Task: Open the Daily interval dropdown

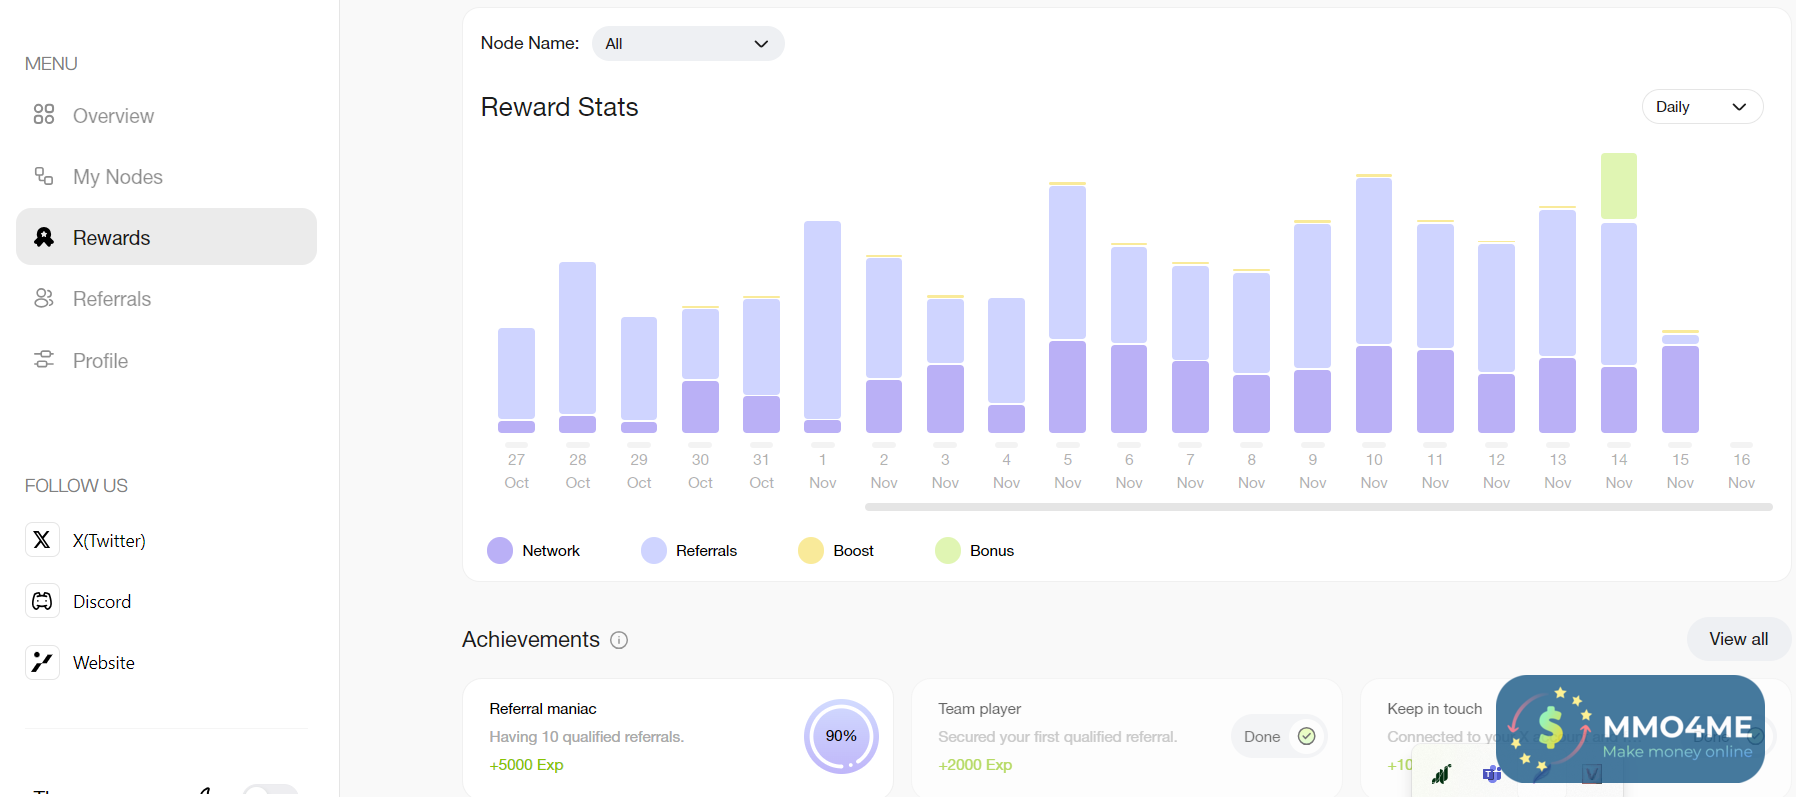Action: tap(1702, 107)
